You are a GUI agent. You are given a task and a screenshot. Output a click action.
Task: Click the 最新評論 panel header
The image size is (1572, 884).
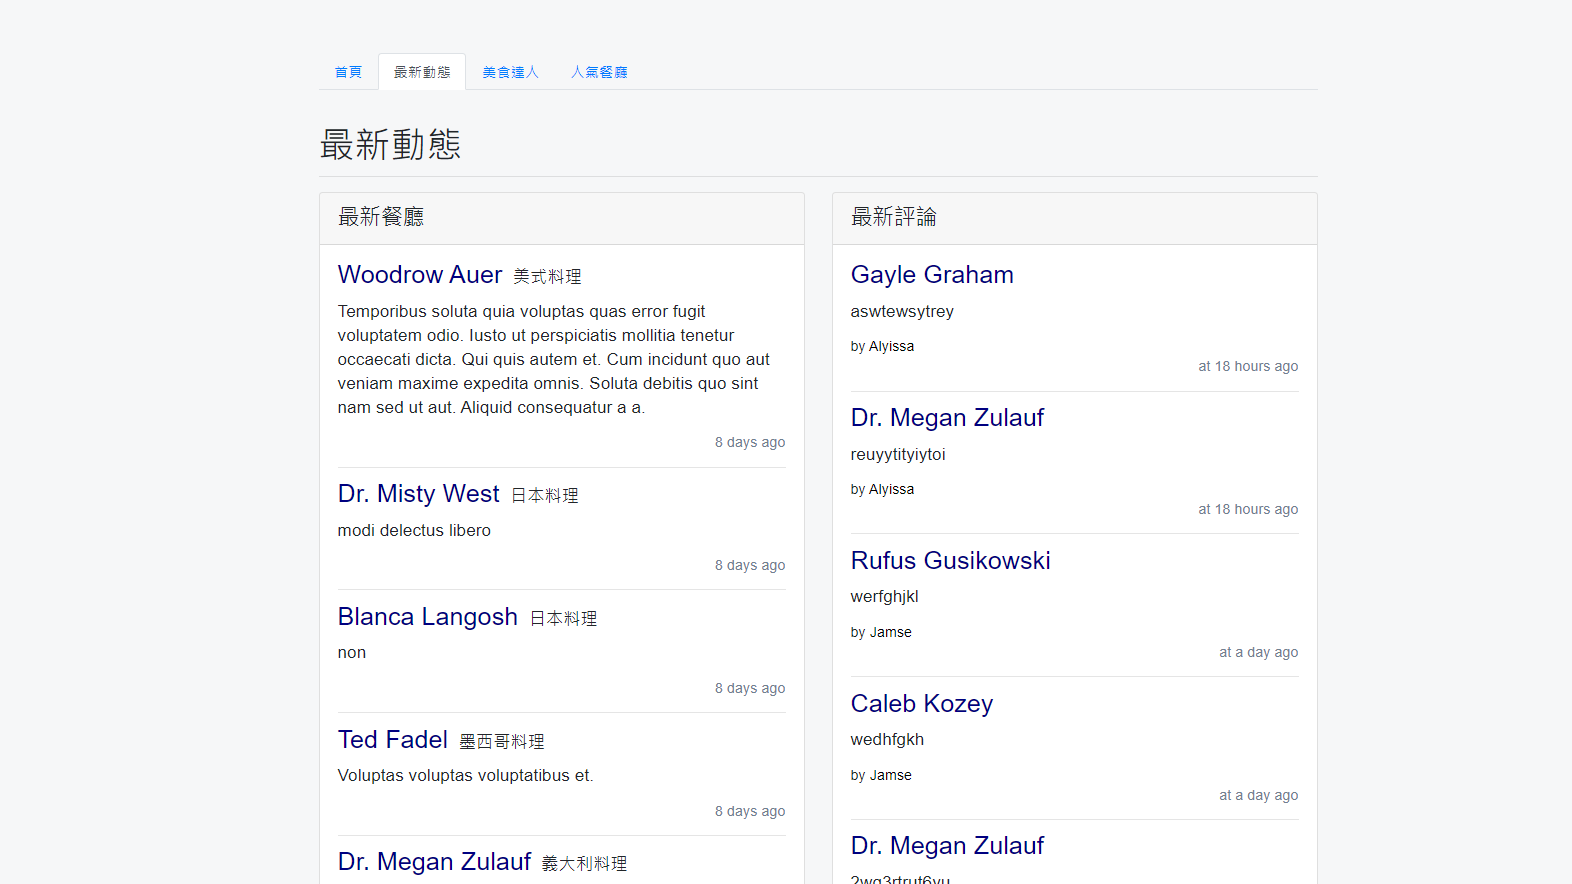click(1075, 218)
